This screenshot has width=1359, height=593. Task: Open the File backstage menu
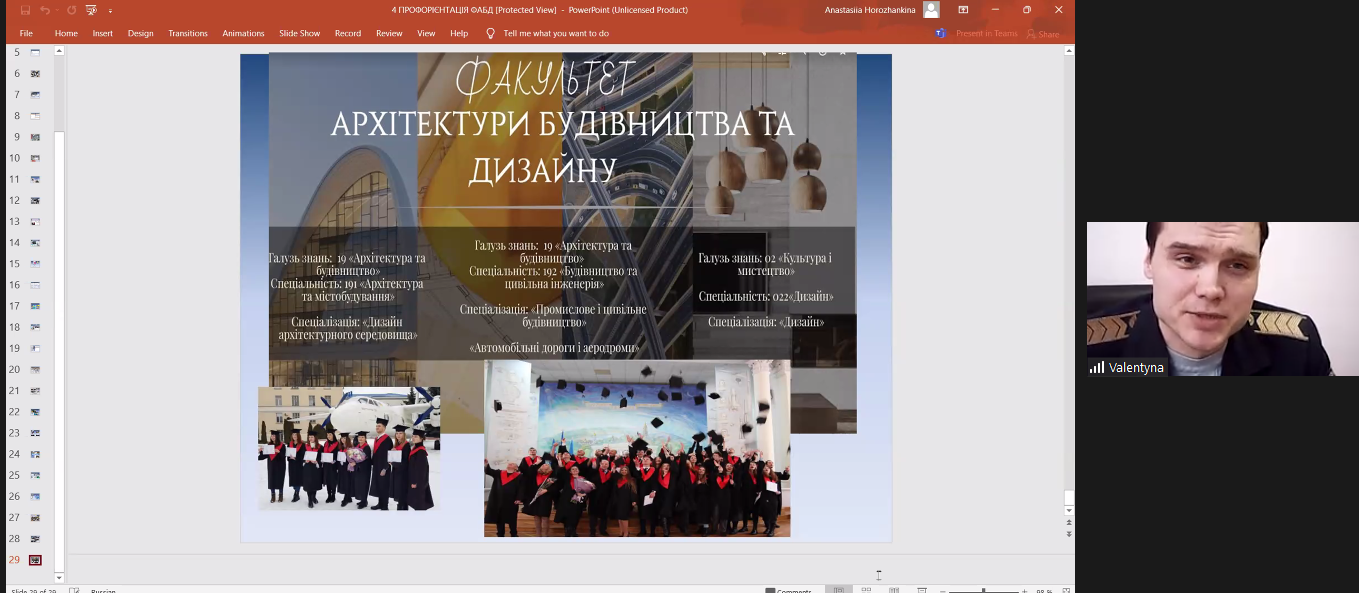tap(26, 33)
